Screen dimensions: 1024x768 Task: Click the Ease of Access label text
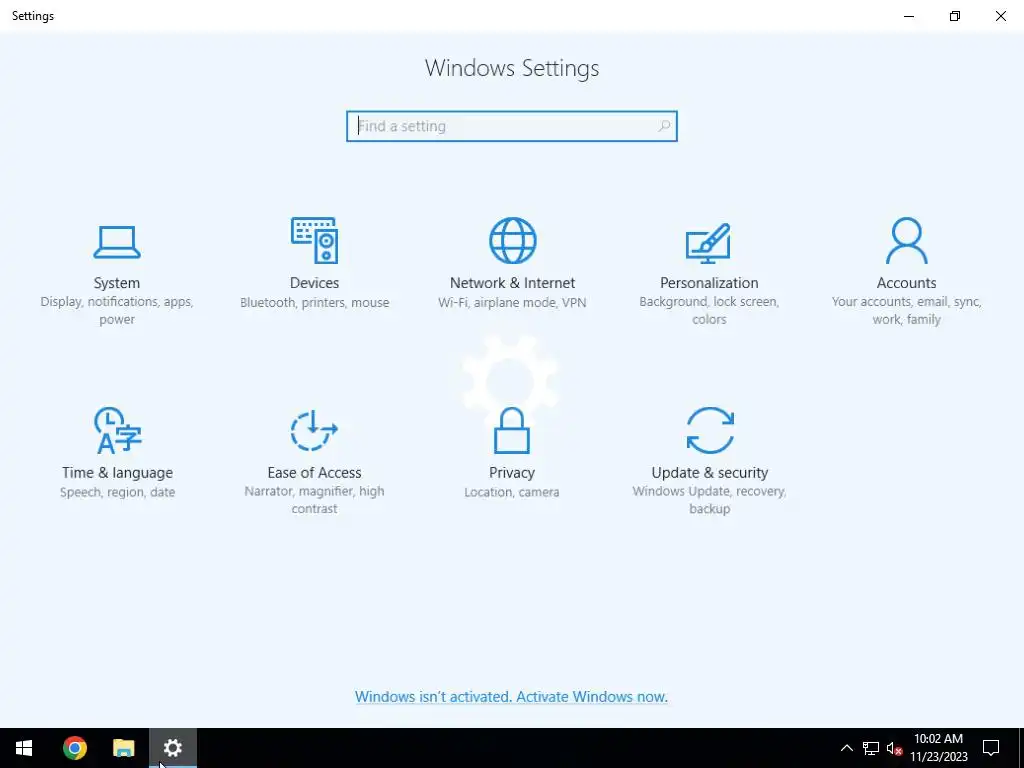[x=314, y=472]
